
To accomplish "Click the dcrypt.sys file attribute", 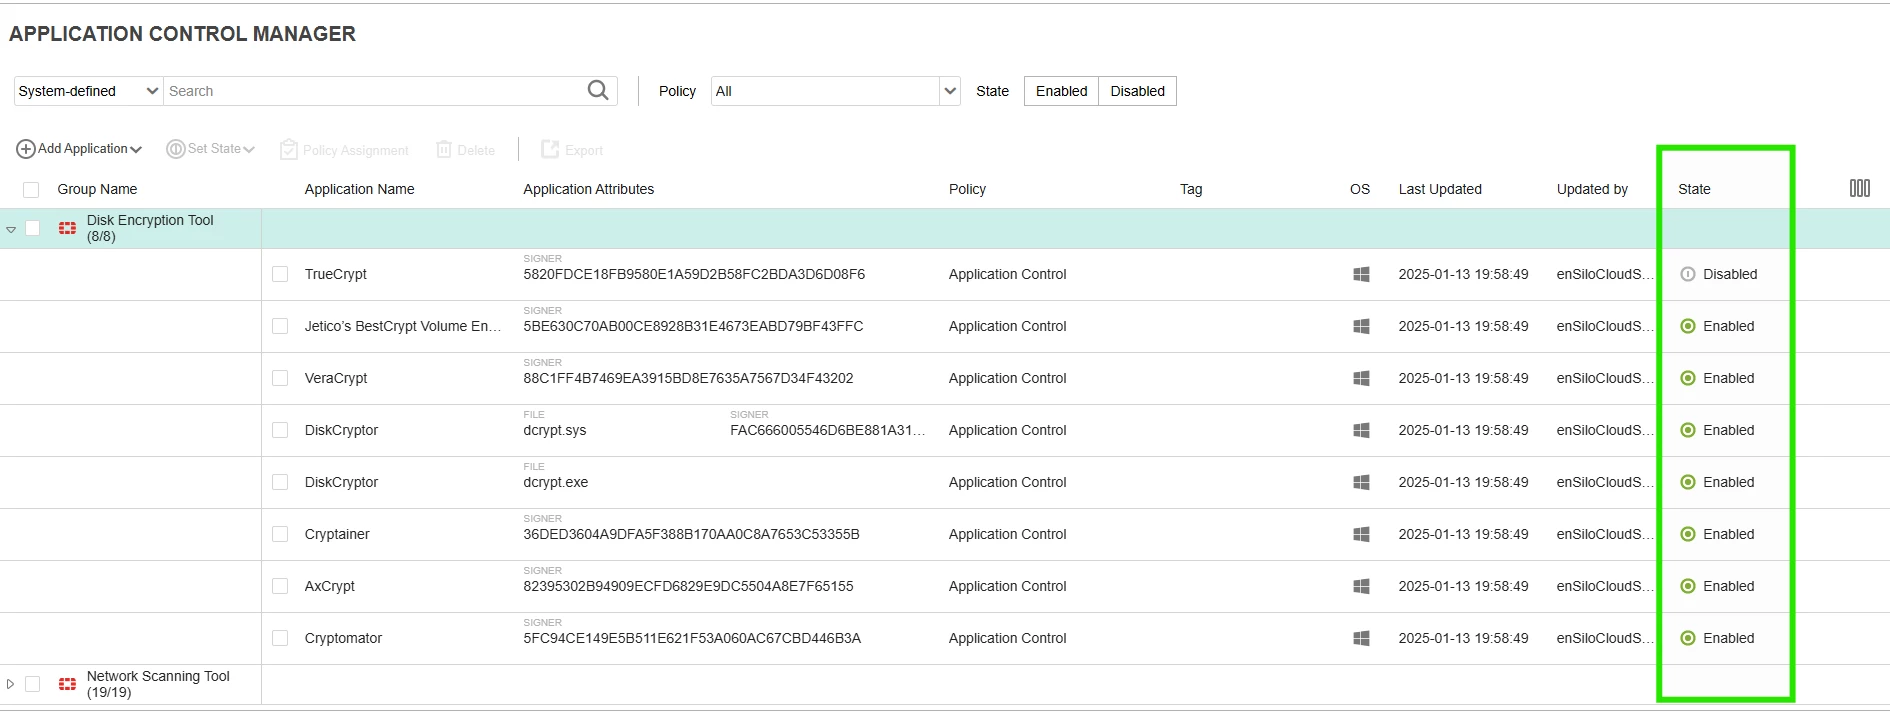I will click(554, 430).
